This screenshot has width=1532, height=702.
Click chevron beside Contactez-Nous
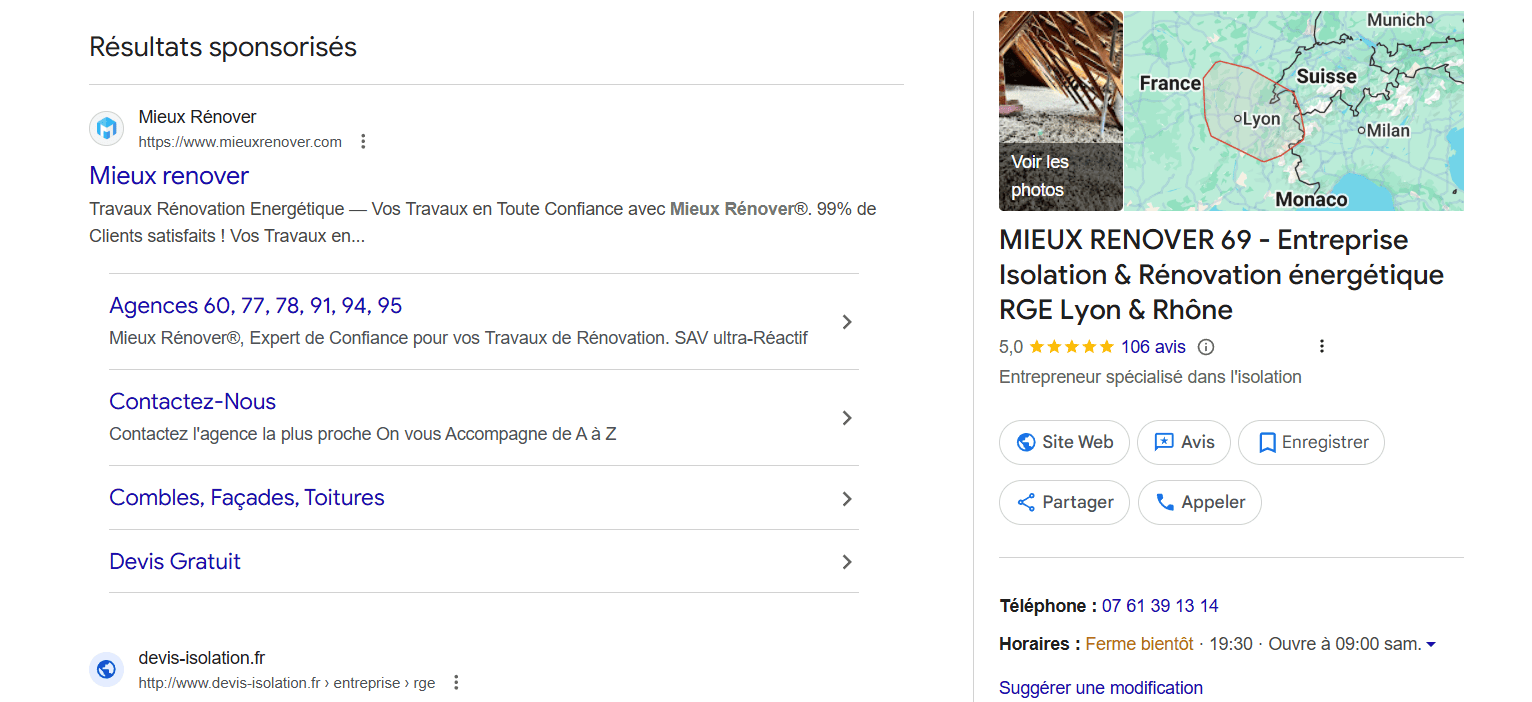coord(846,418)
